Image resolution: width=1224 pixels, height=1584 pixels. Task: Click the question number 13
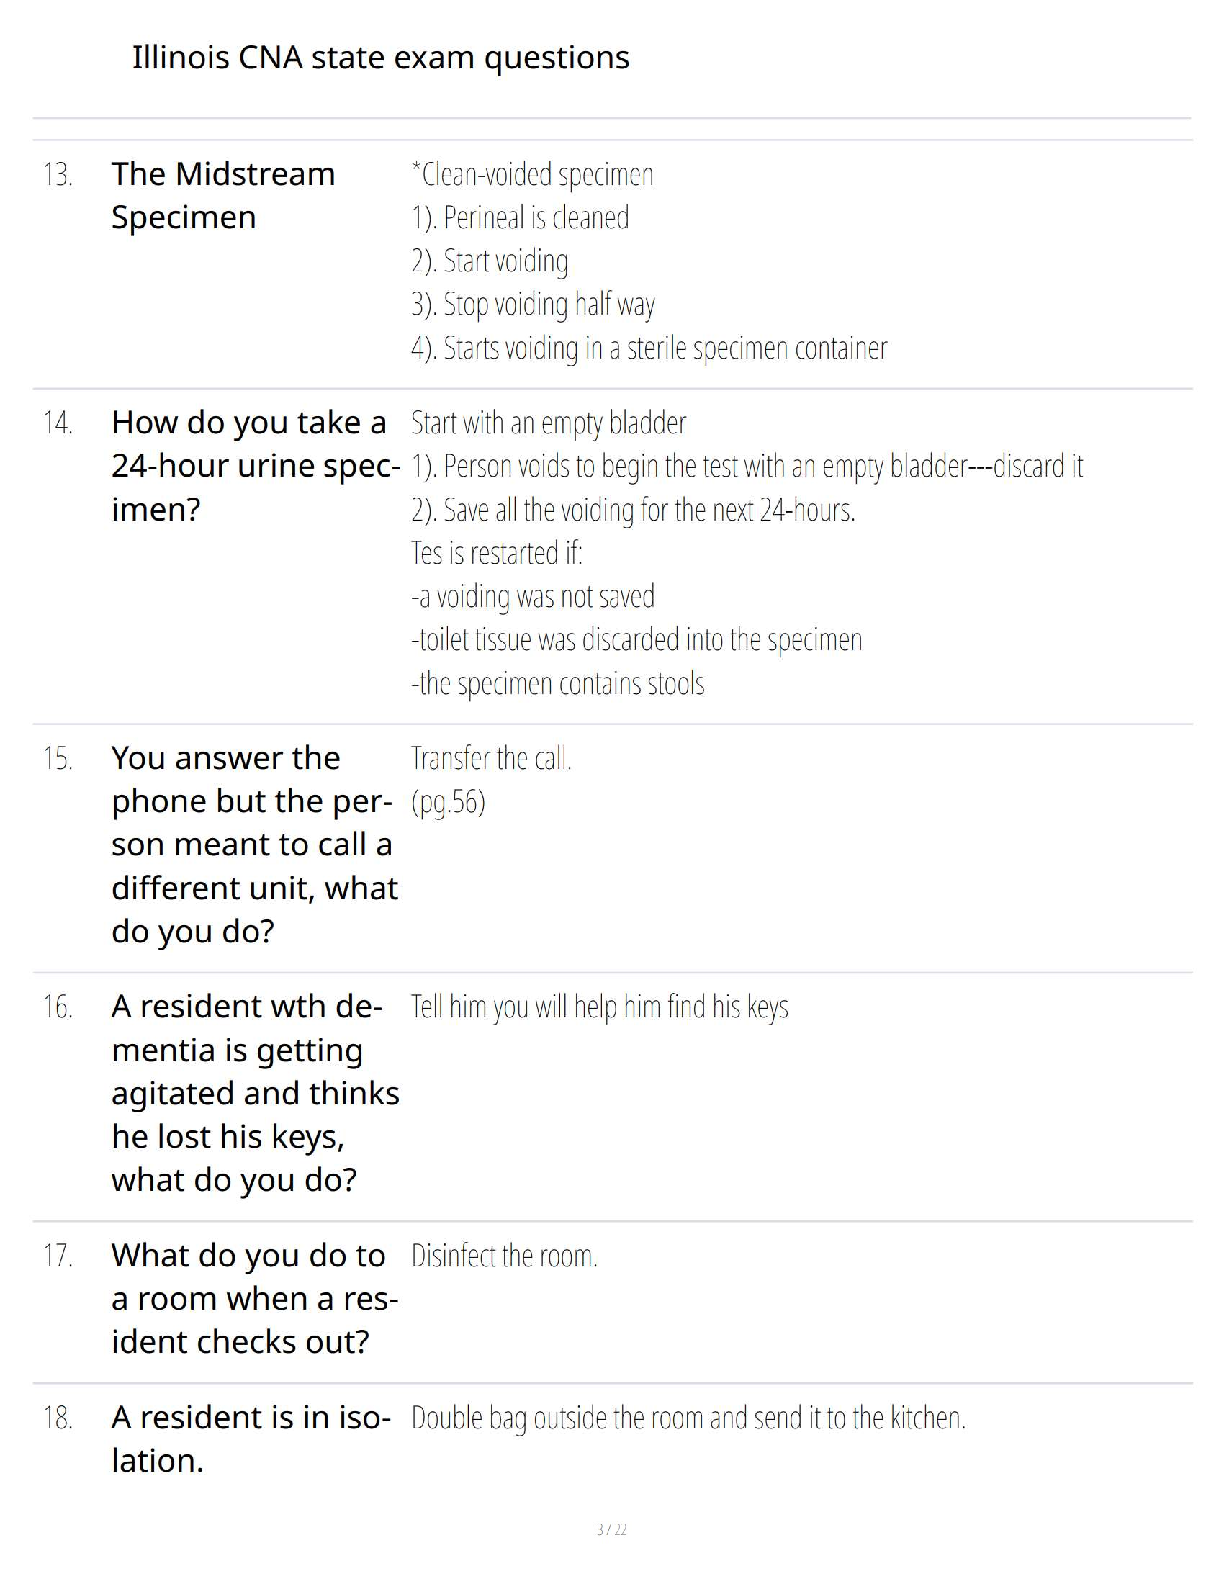[x=58, y=175]
